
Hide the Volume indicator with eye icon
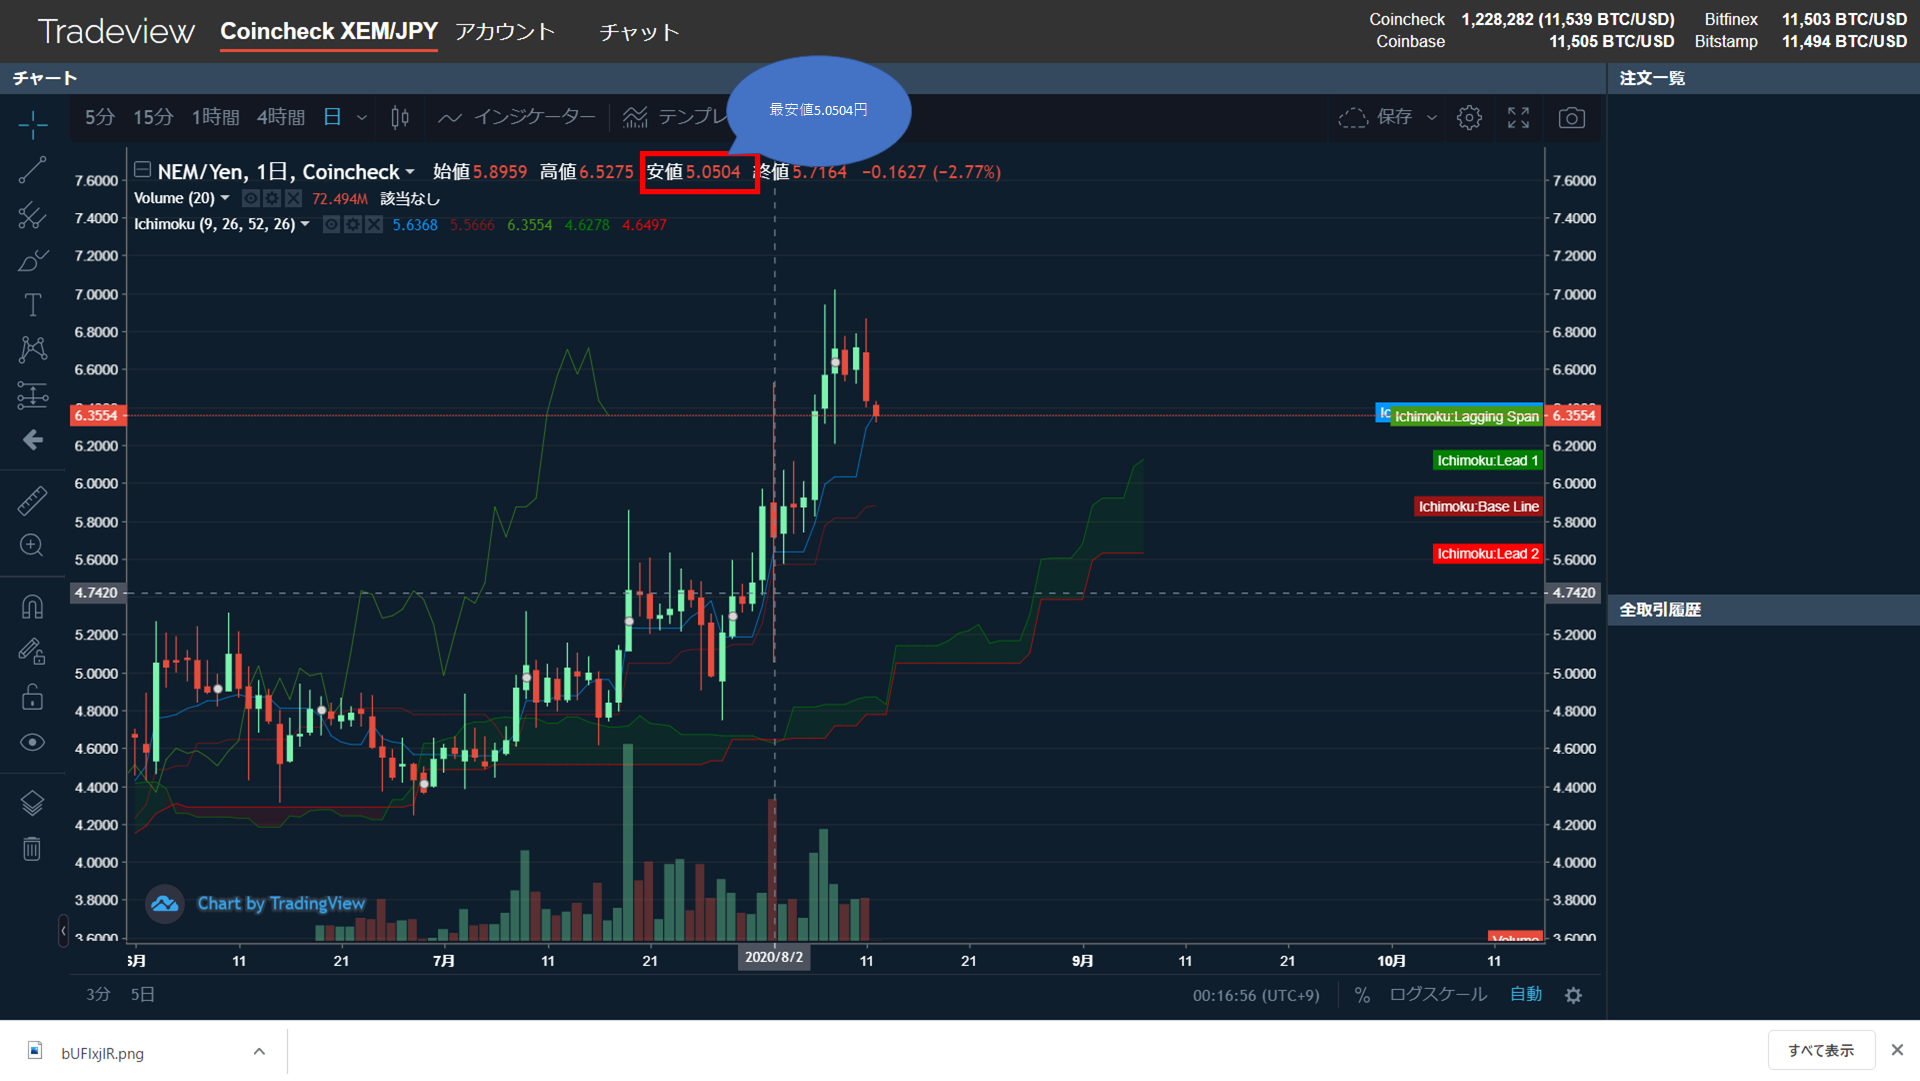(x=251, y=198)
